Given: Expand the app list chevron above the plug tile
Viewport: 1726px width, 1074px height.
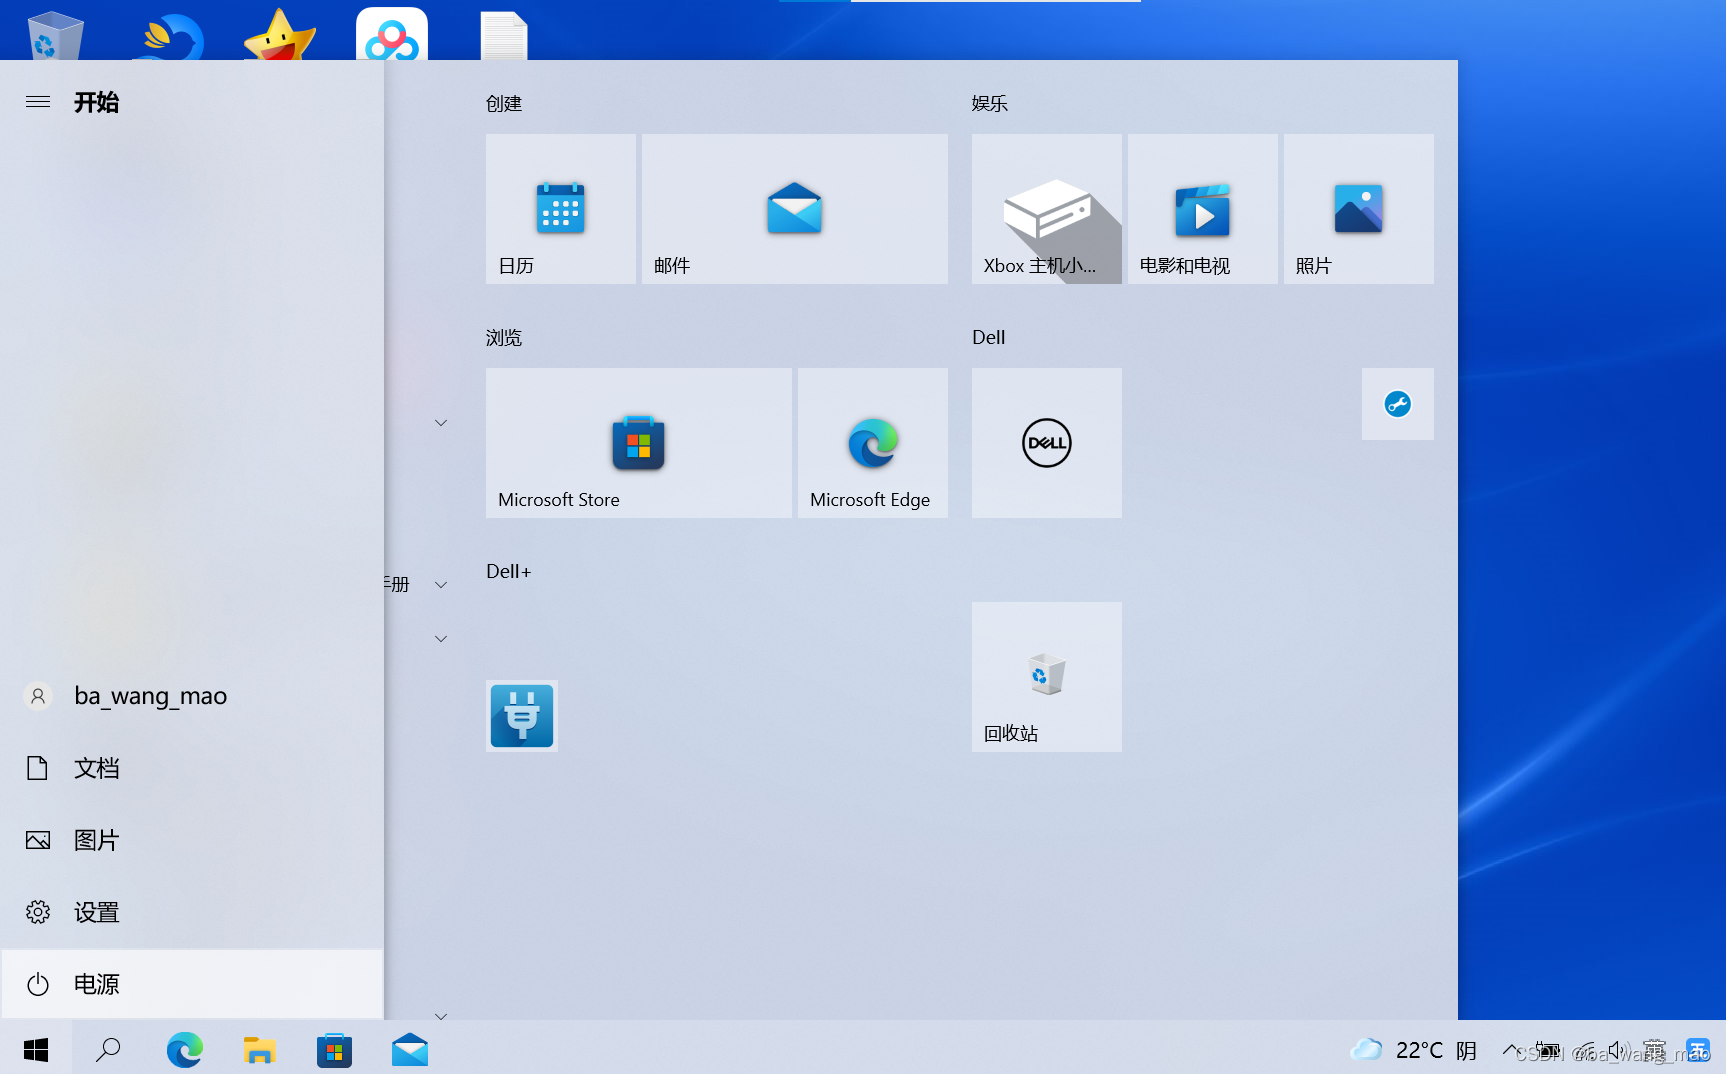Looking at the screenshot, I should (x=441, y=639).
